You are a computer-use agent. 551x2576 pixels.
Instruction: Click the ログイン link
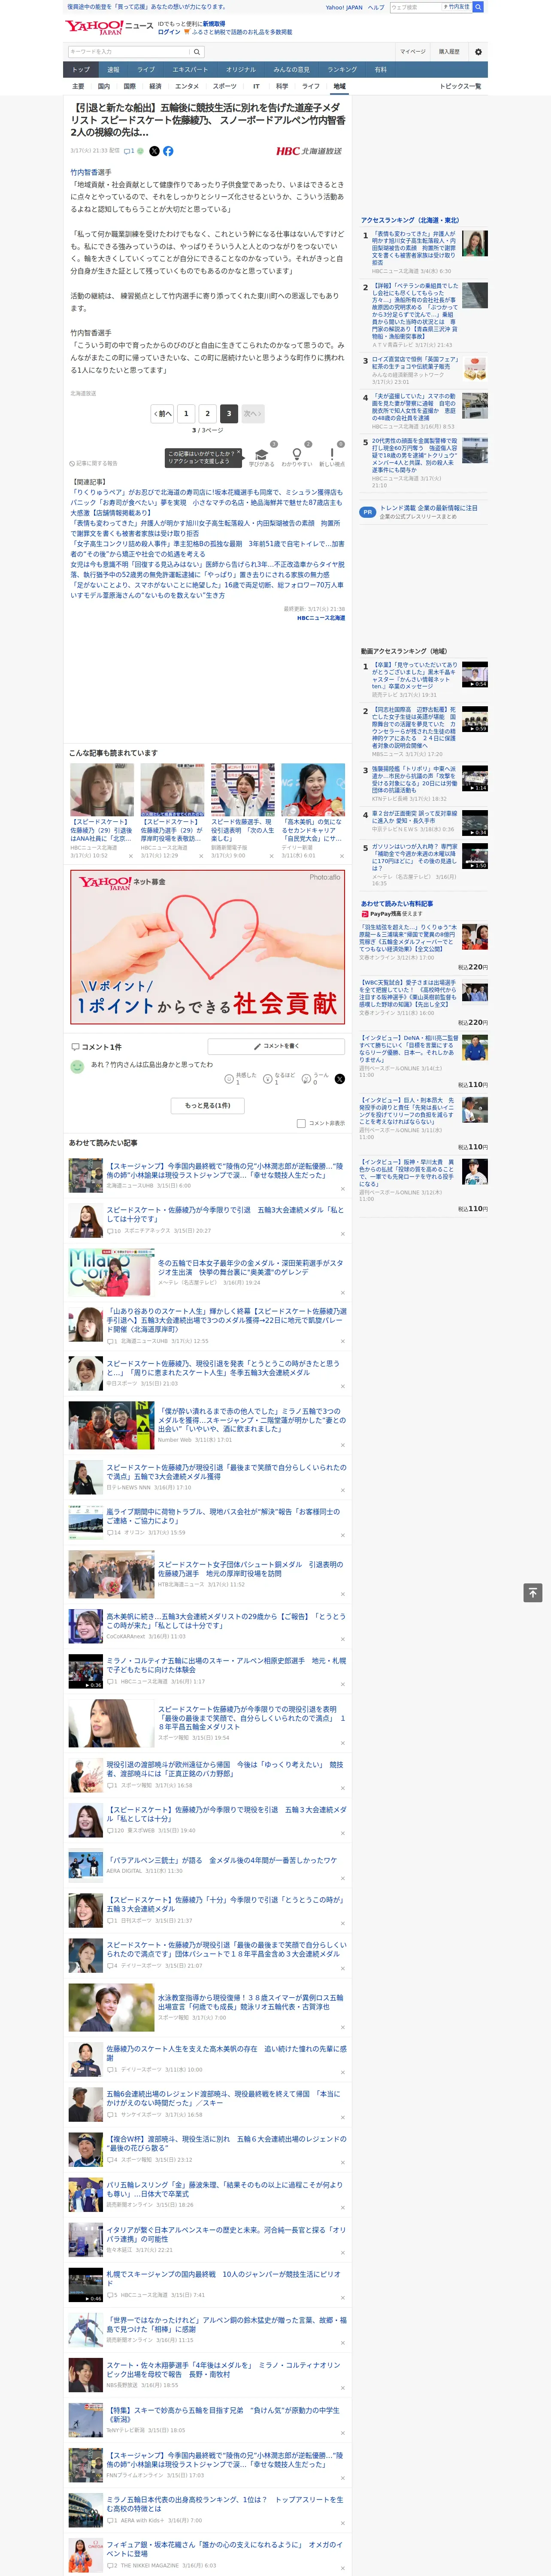(x=169, y=32)
